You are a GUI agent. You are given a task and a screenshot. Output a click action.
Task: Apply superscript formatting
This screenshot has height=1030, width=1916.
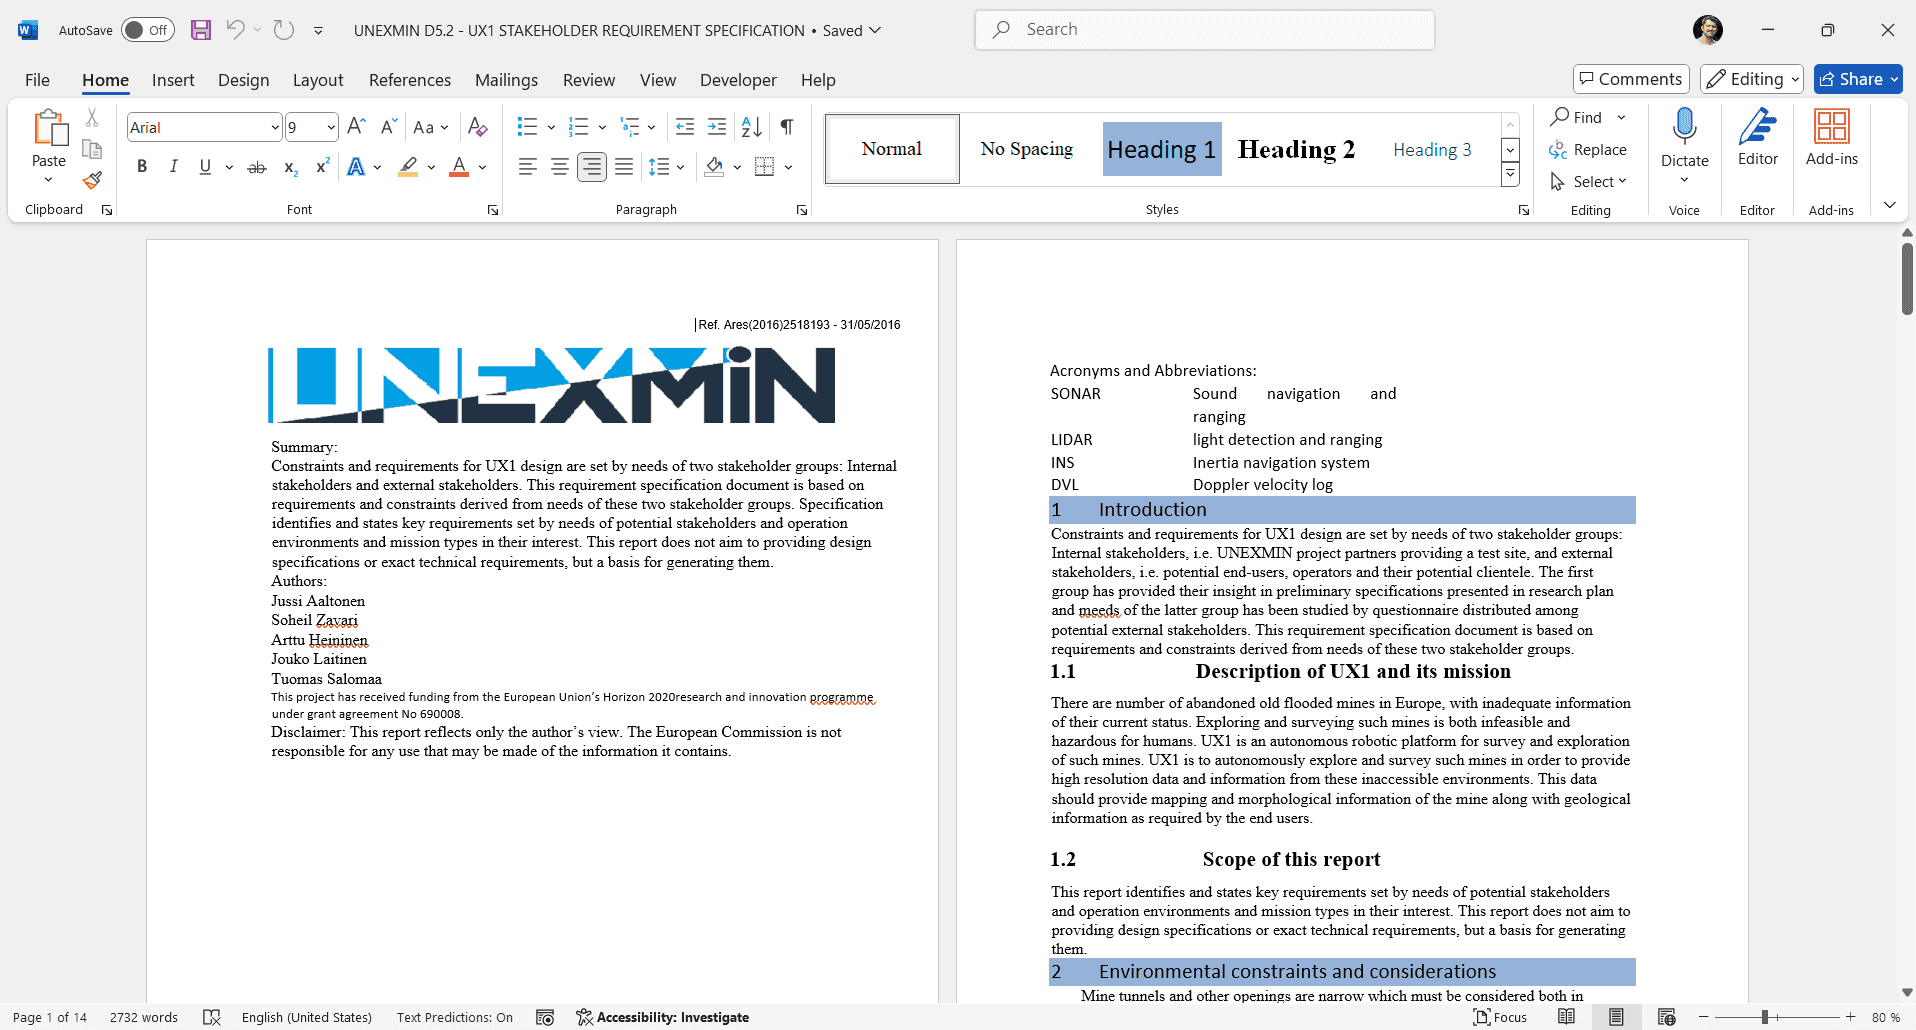(322, 167)
